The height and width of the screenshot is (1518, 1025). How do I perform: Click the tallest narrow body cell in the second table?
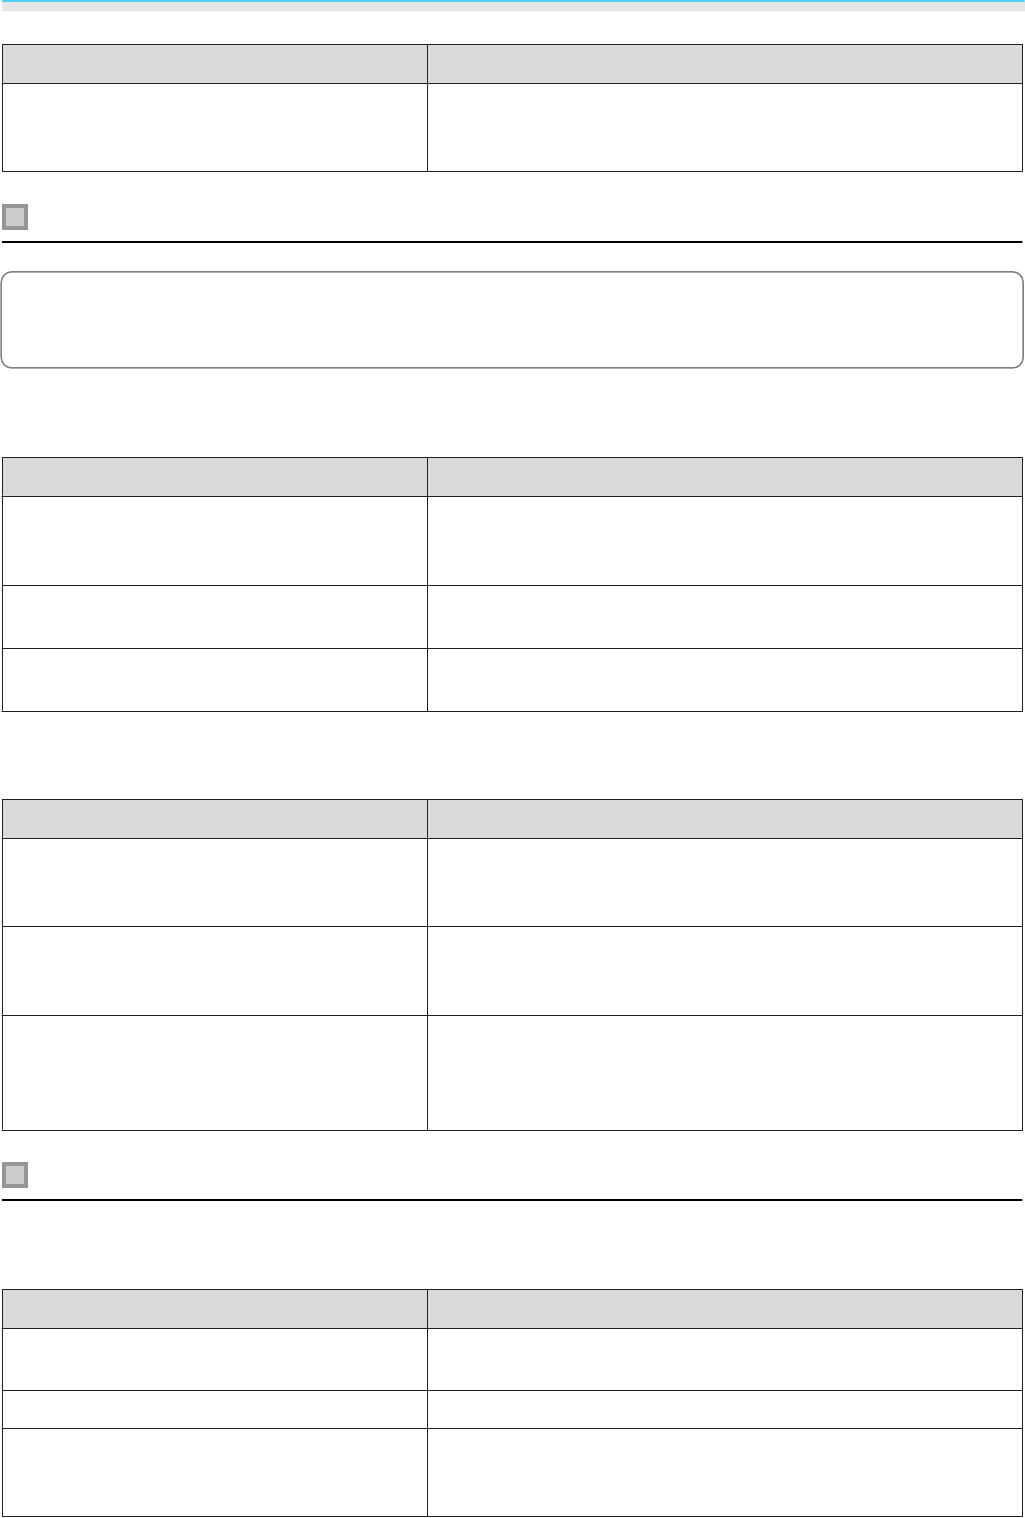tap(214, 541)
